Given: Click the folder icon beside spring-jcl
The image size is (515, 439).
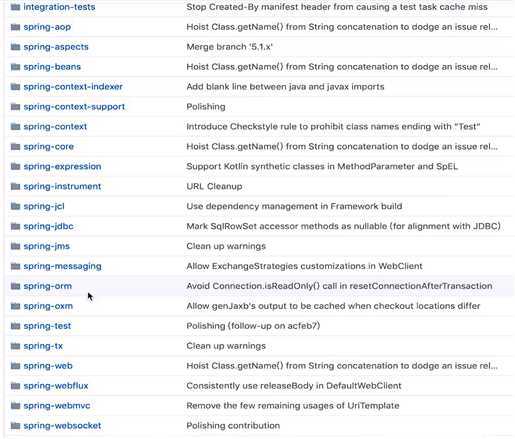Looking at the screenshot, I should 15,206.
